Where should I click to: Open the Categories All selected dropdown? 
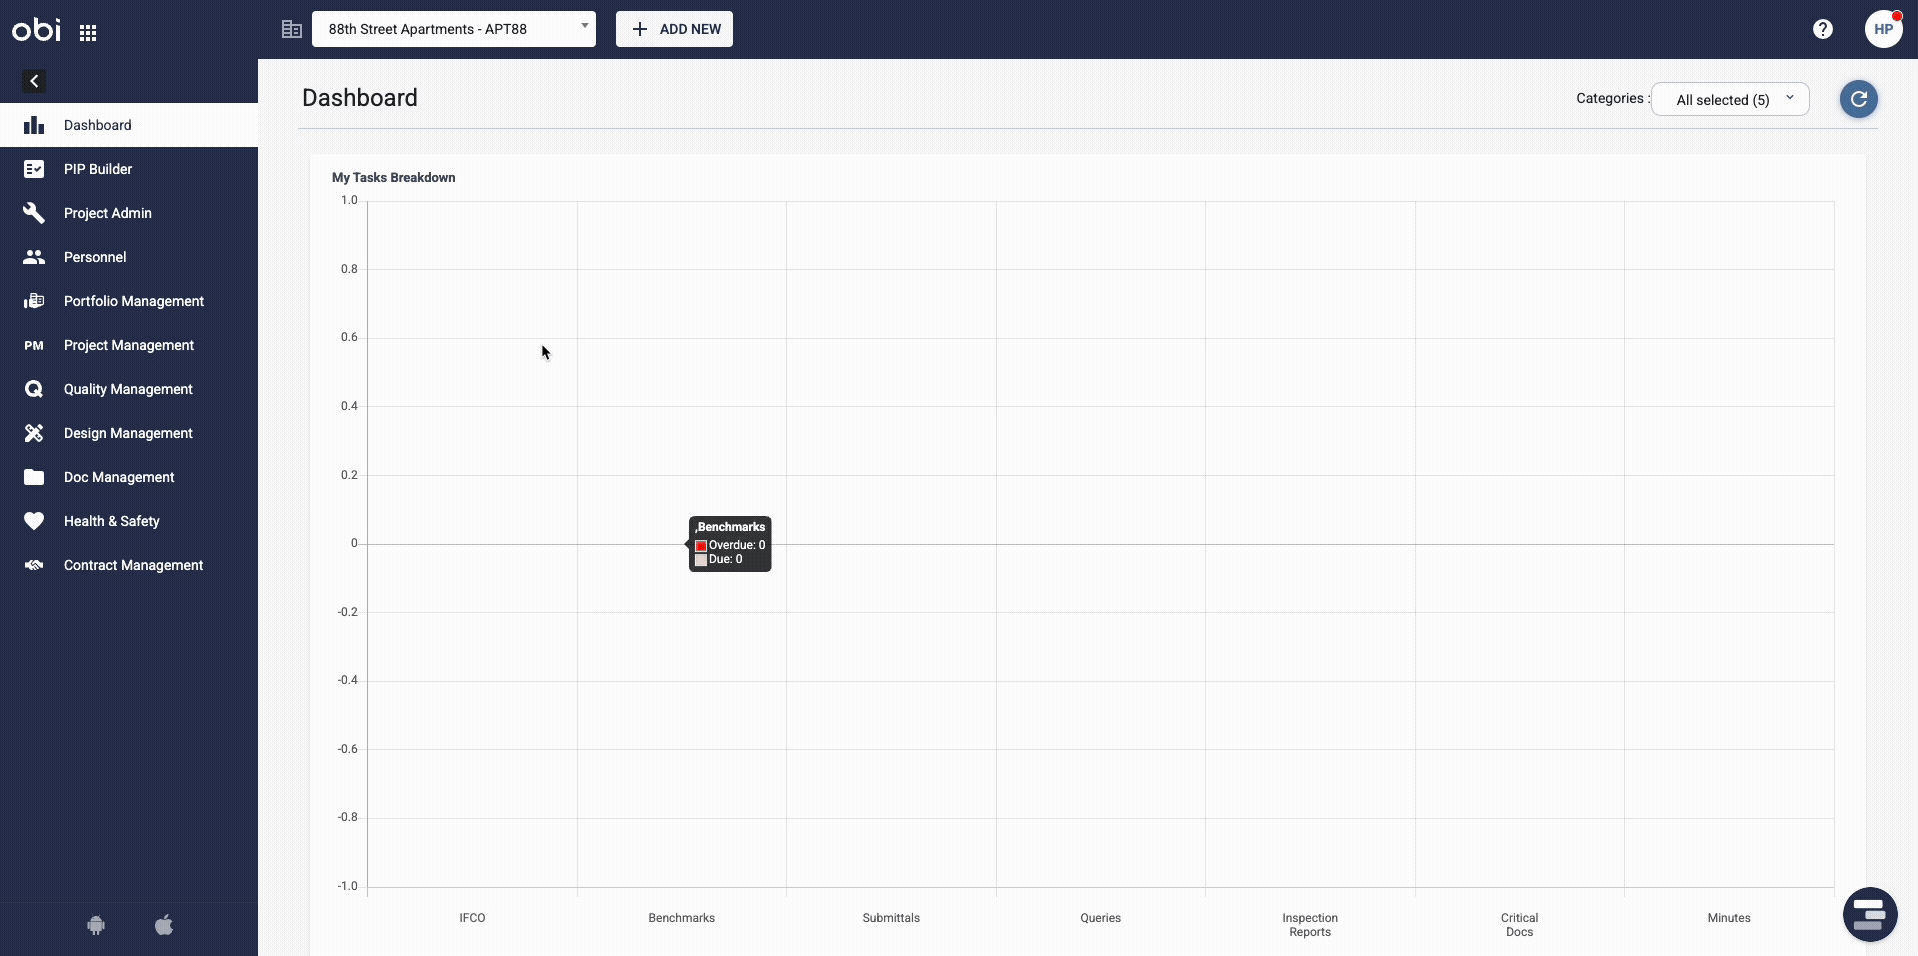(1731, 99)
